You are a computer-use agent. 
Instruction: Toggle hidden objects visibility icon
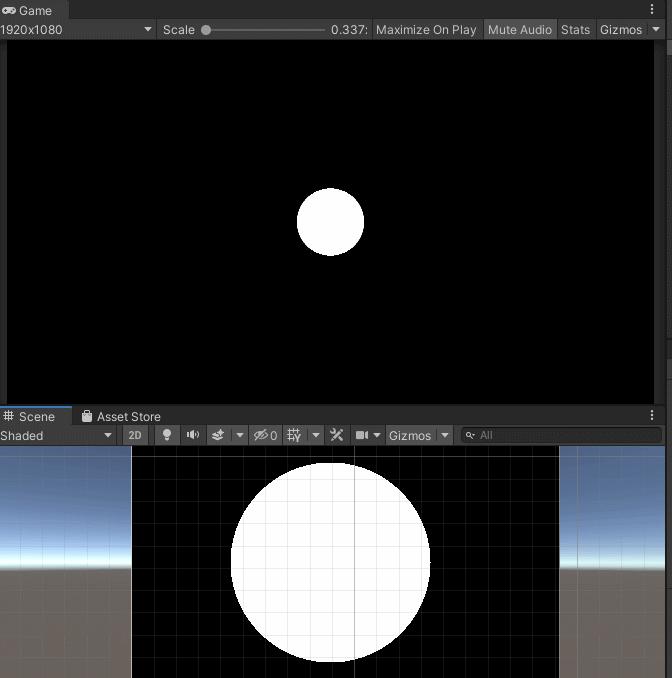(265, 435)
